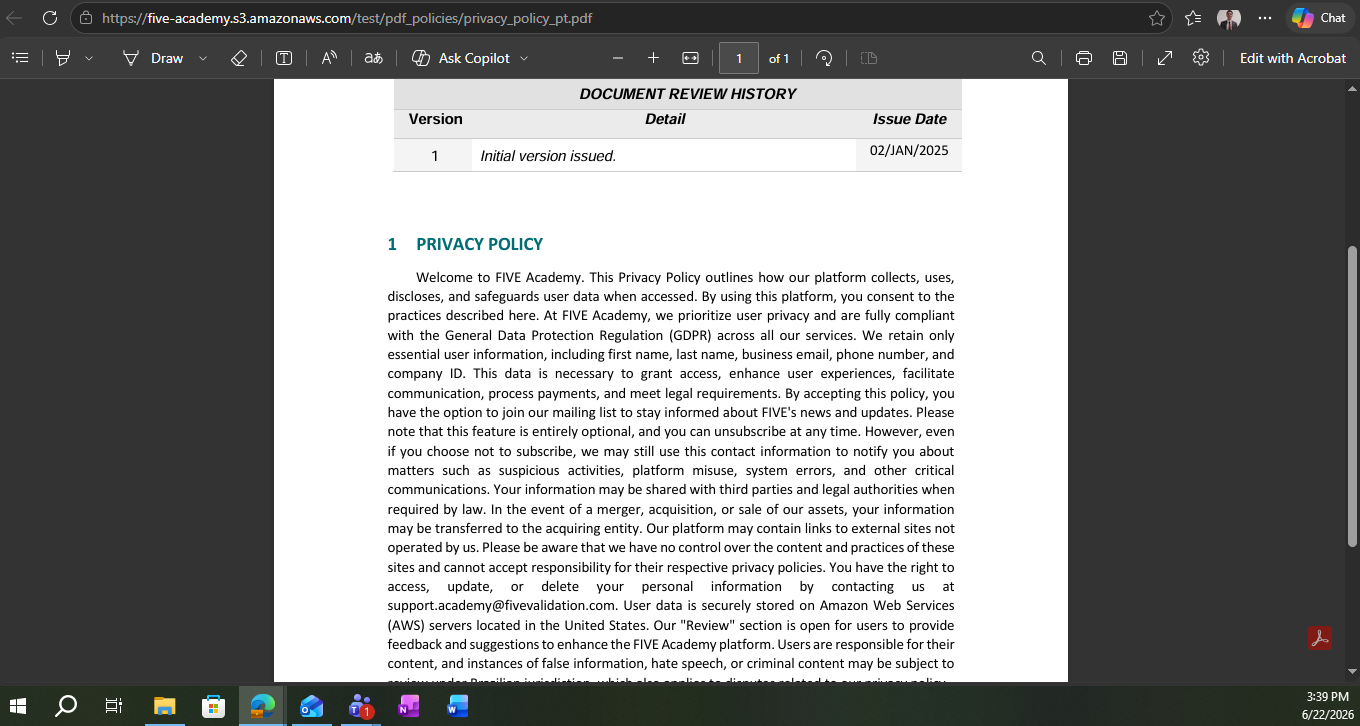Activate the Draw tool
Image resolution: width=1360 pixels, height=726 pixels.
153,58
